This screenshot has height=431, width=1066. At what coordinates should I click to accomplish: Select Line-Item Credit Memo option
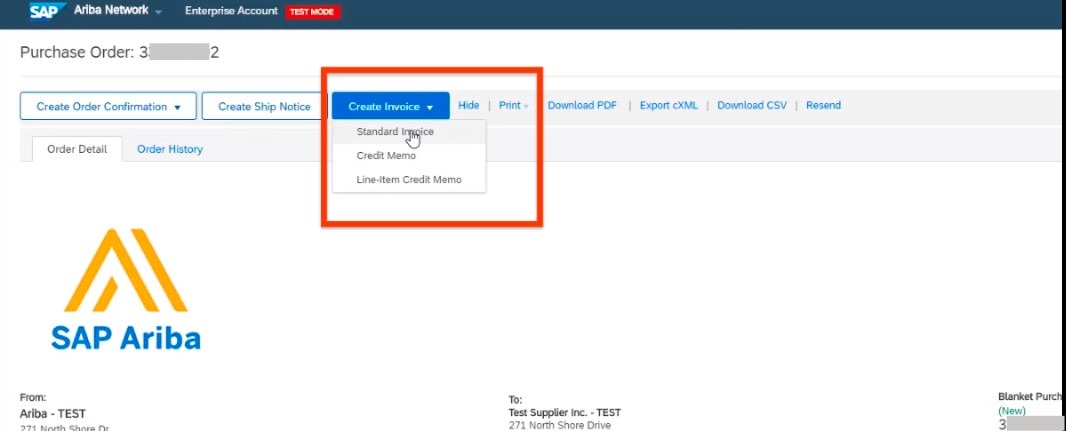tap(409, 179)
